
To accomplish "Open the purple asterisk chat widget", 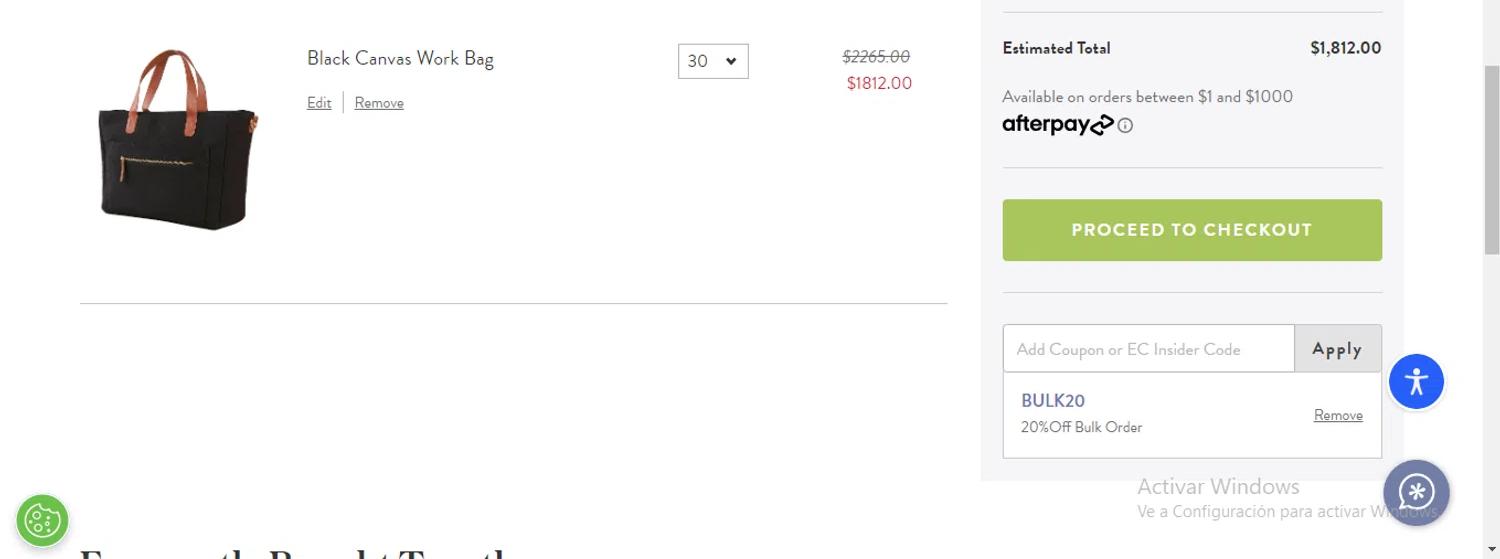I will pos(1416,492).
